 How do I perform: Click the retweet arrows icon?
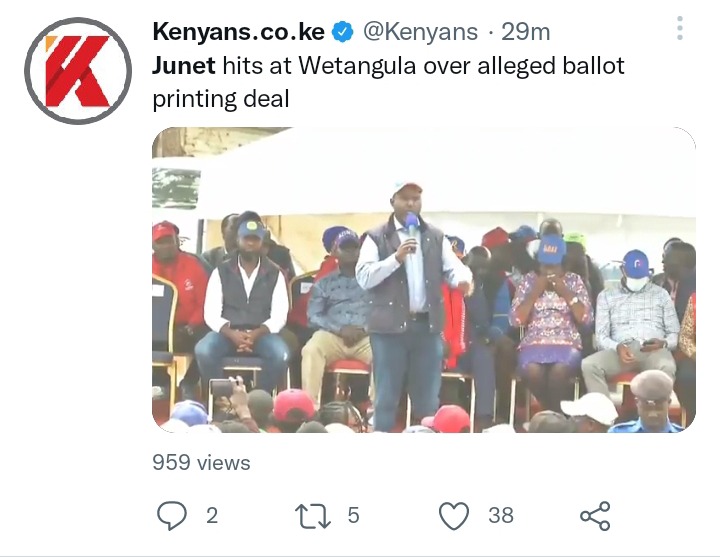(x=313, y=516)
